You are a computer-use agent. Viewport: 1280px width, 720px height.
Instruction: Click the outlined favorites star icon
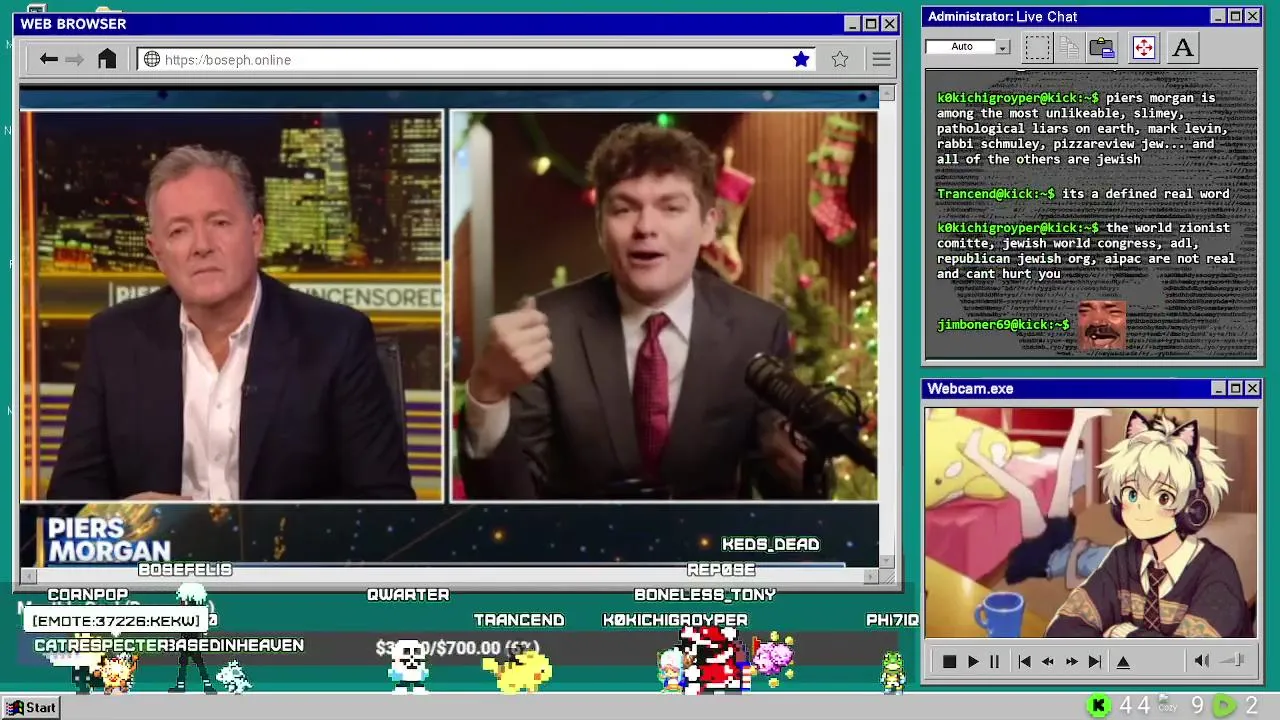840,60
